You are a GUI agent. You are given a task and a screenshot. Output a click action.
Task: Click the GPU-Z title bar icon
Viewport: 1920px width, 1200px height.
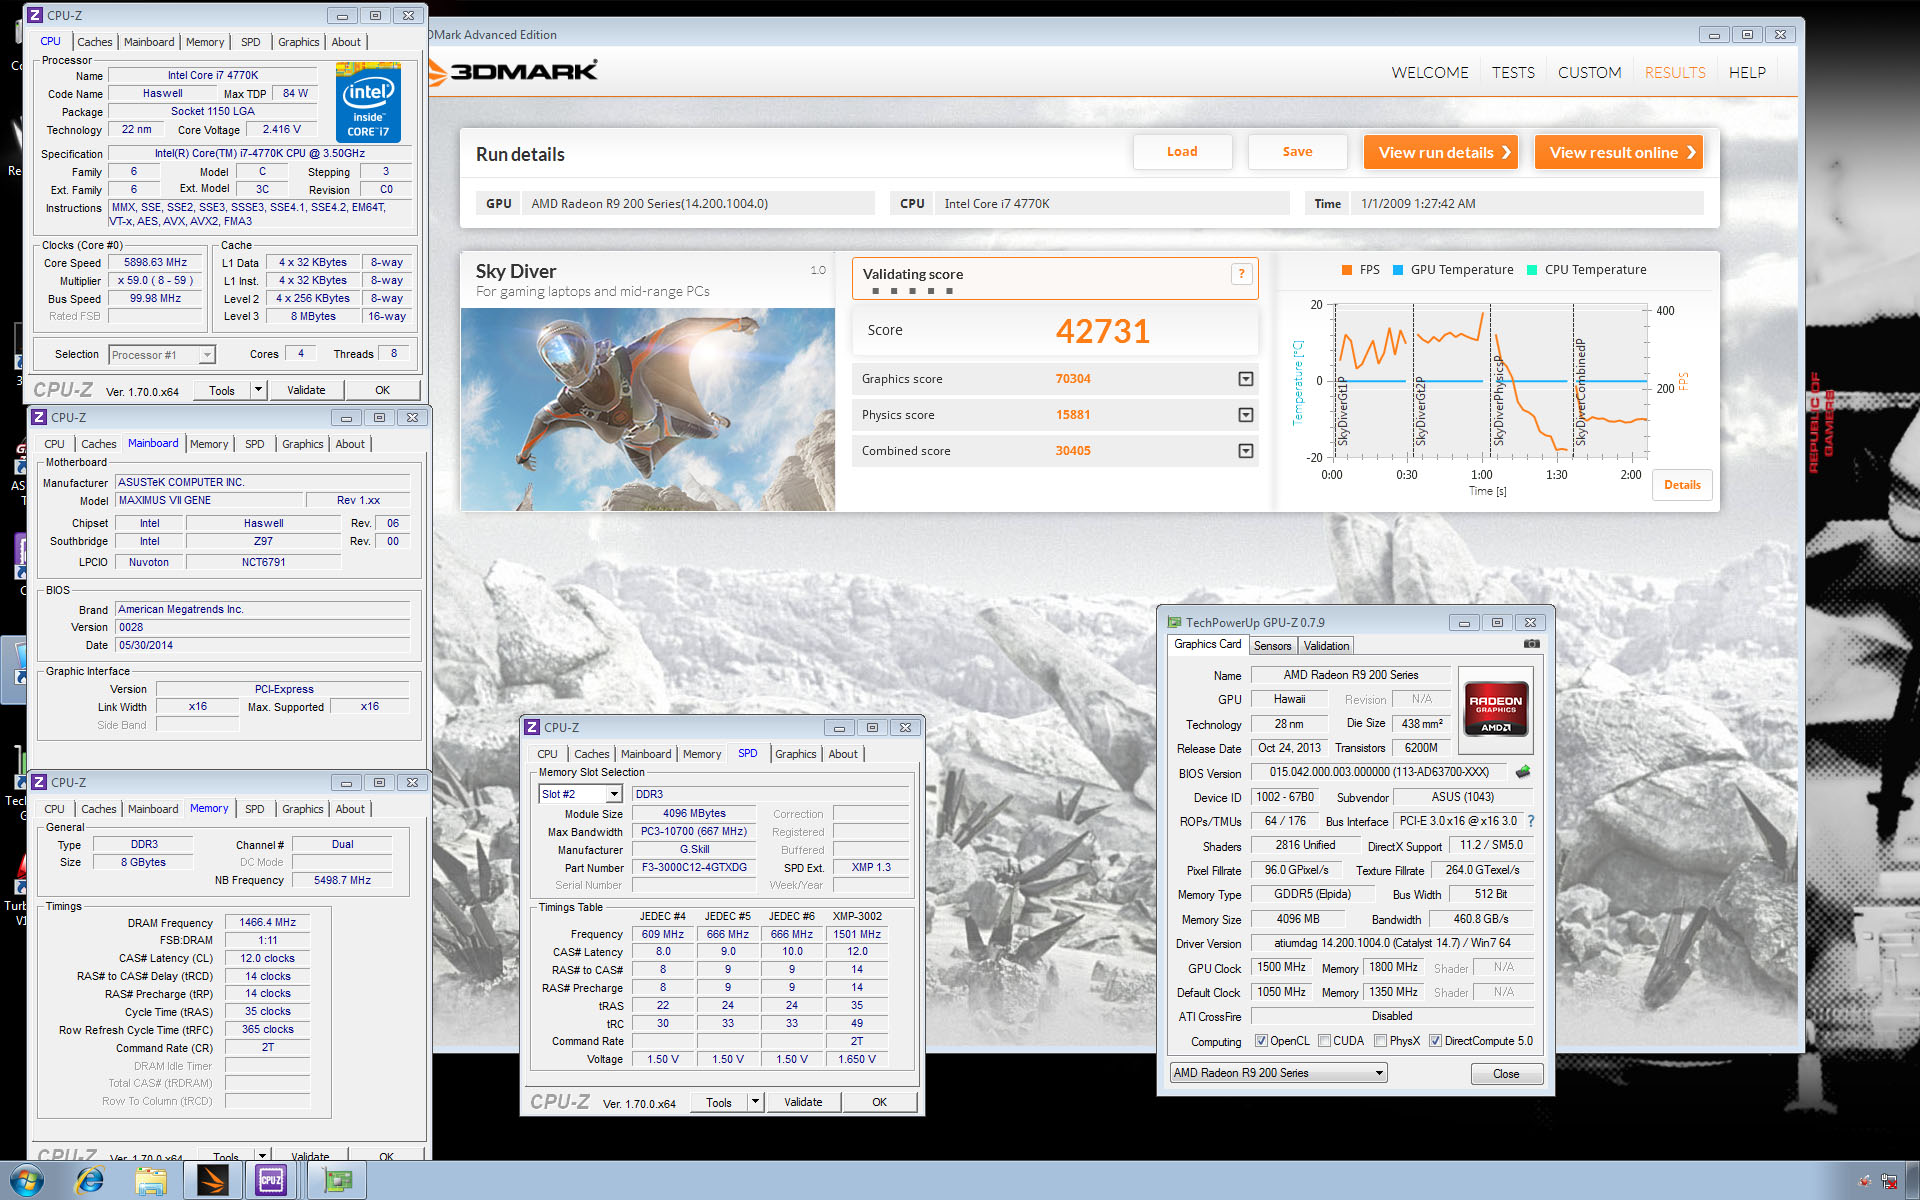1175,622
